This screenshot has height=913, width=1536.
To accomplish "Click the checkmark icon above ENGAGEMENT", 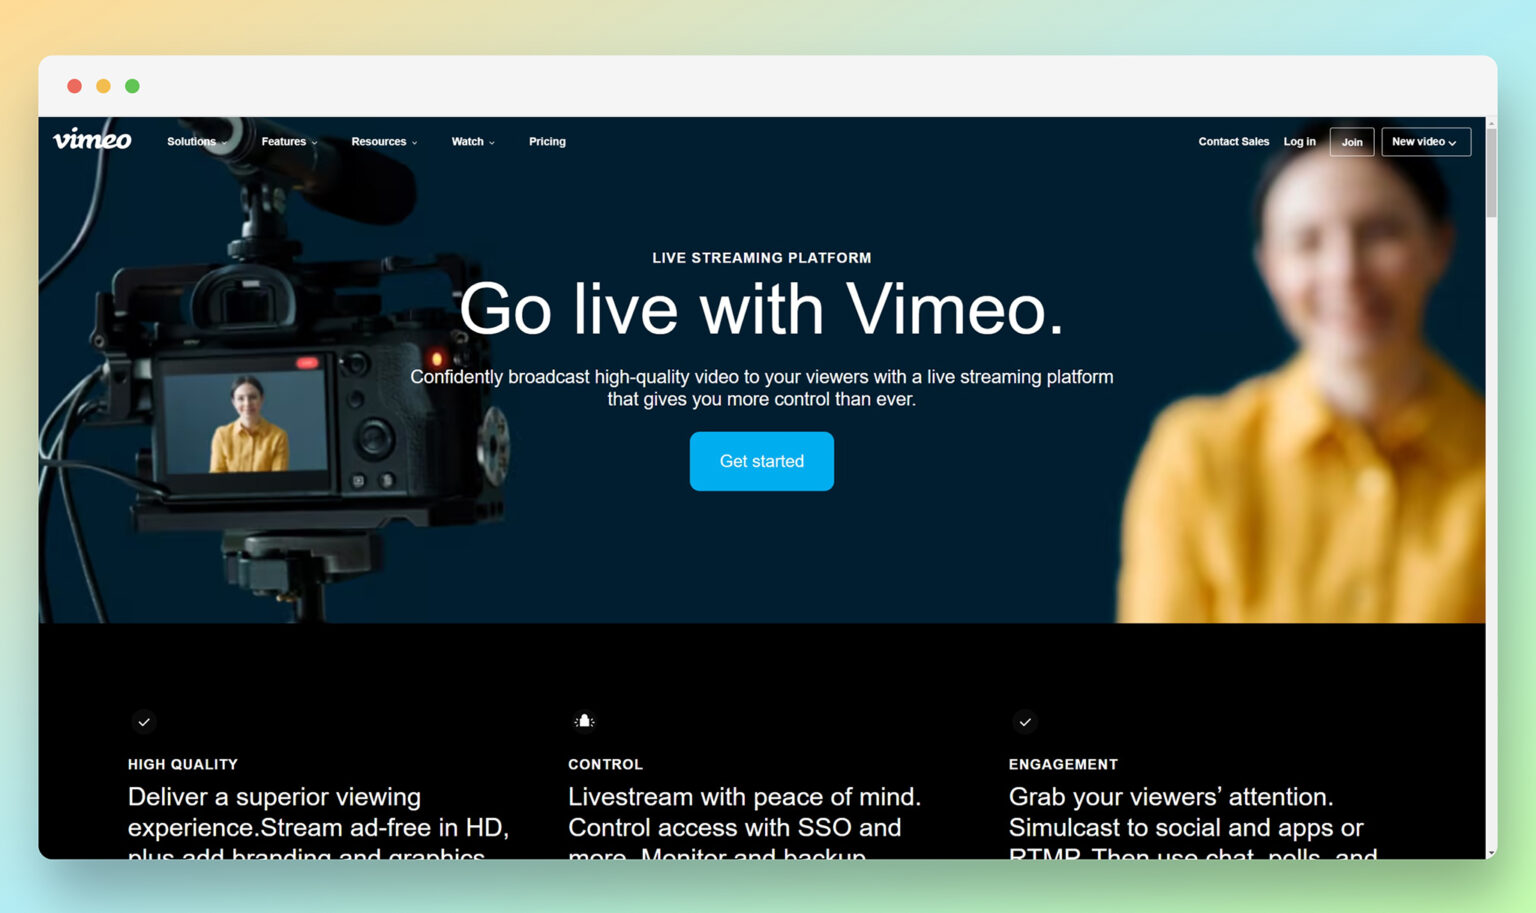I will [1024, 722].
